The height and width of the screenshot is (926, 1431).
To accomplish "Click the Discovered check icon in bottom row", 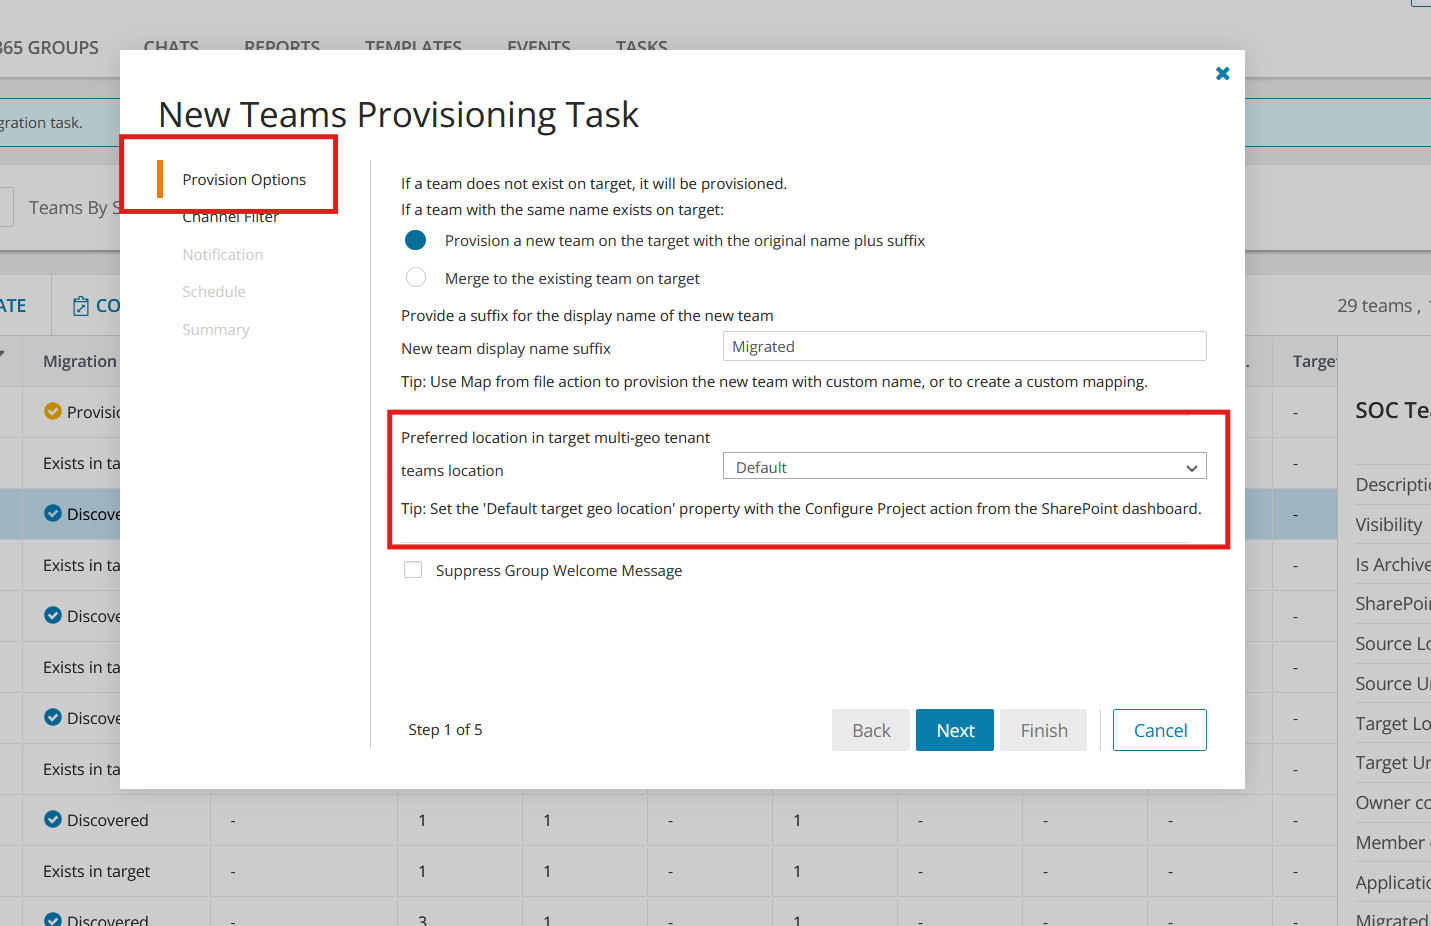I will (53, 919).
